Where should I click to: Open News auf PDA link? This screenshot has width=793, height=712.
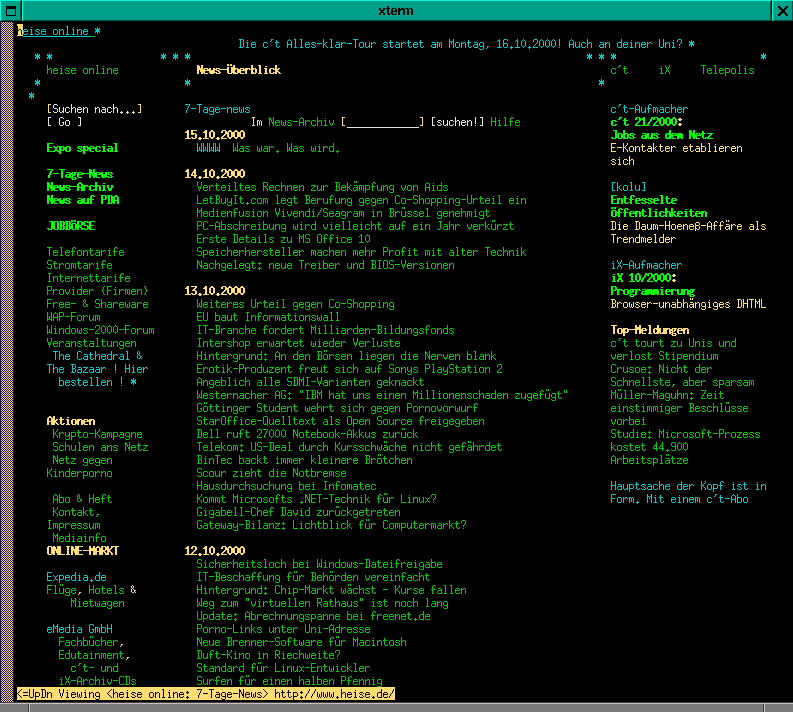coord(82,200)
